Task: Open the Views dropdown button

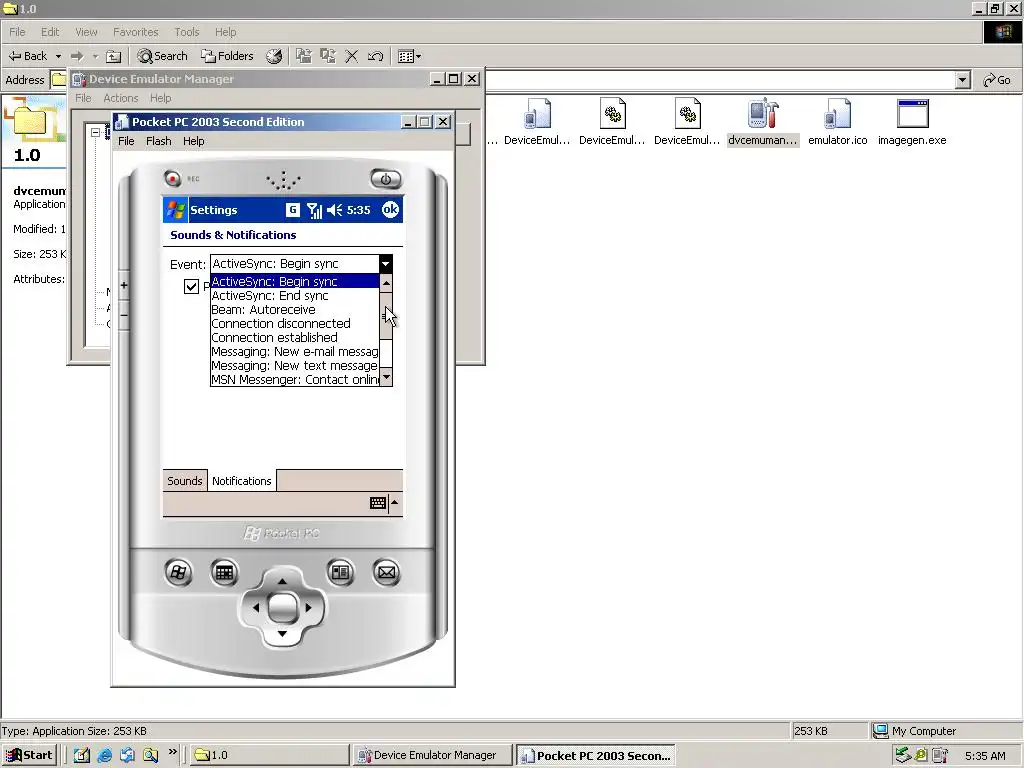Action: 409,56
